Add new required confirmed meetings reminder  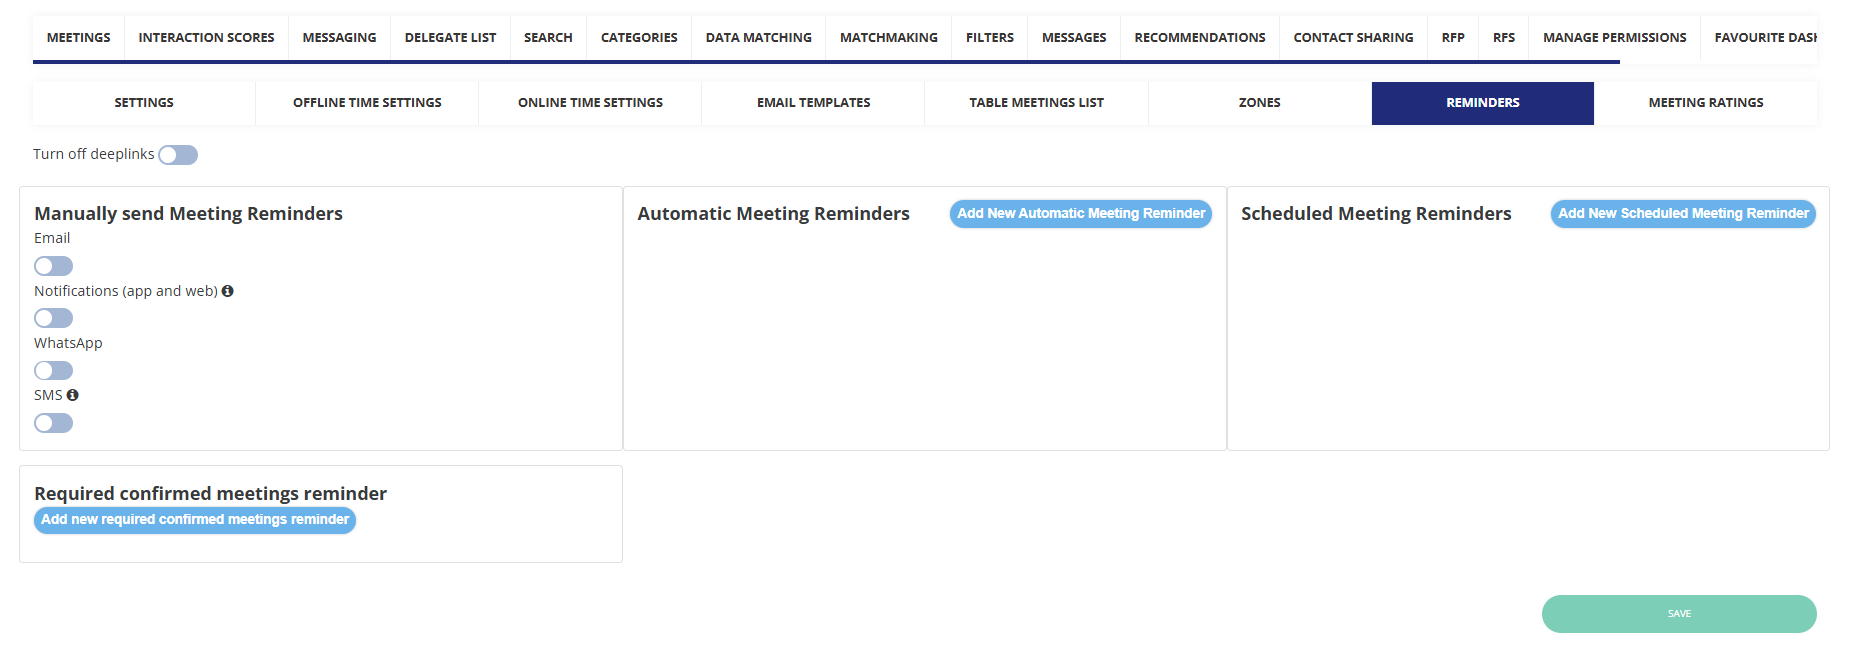pos(195,520)
